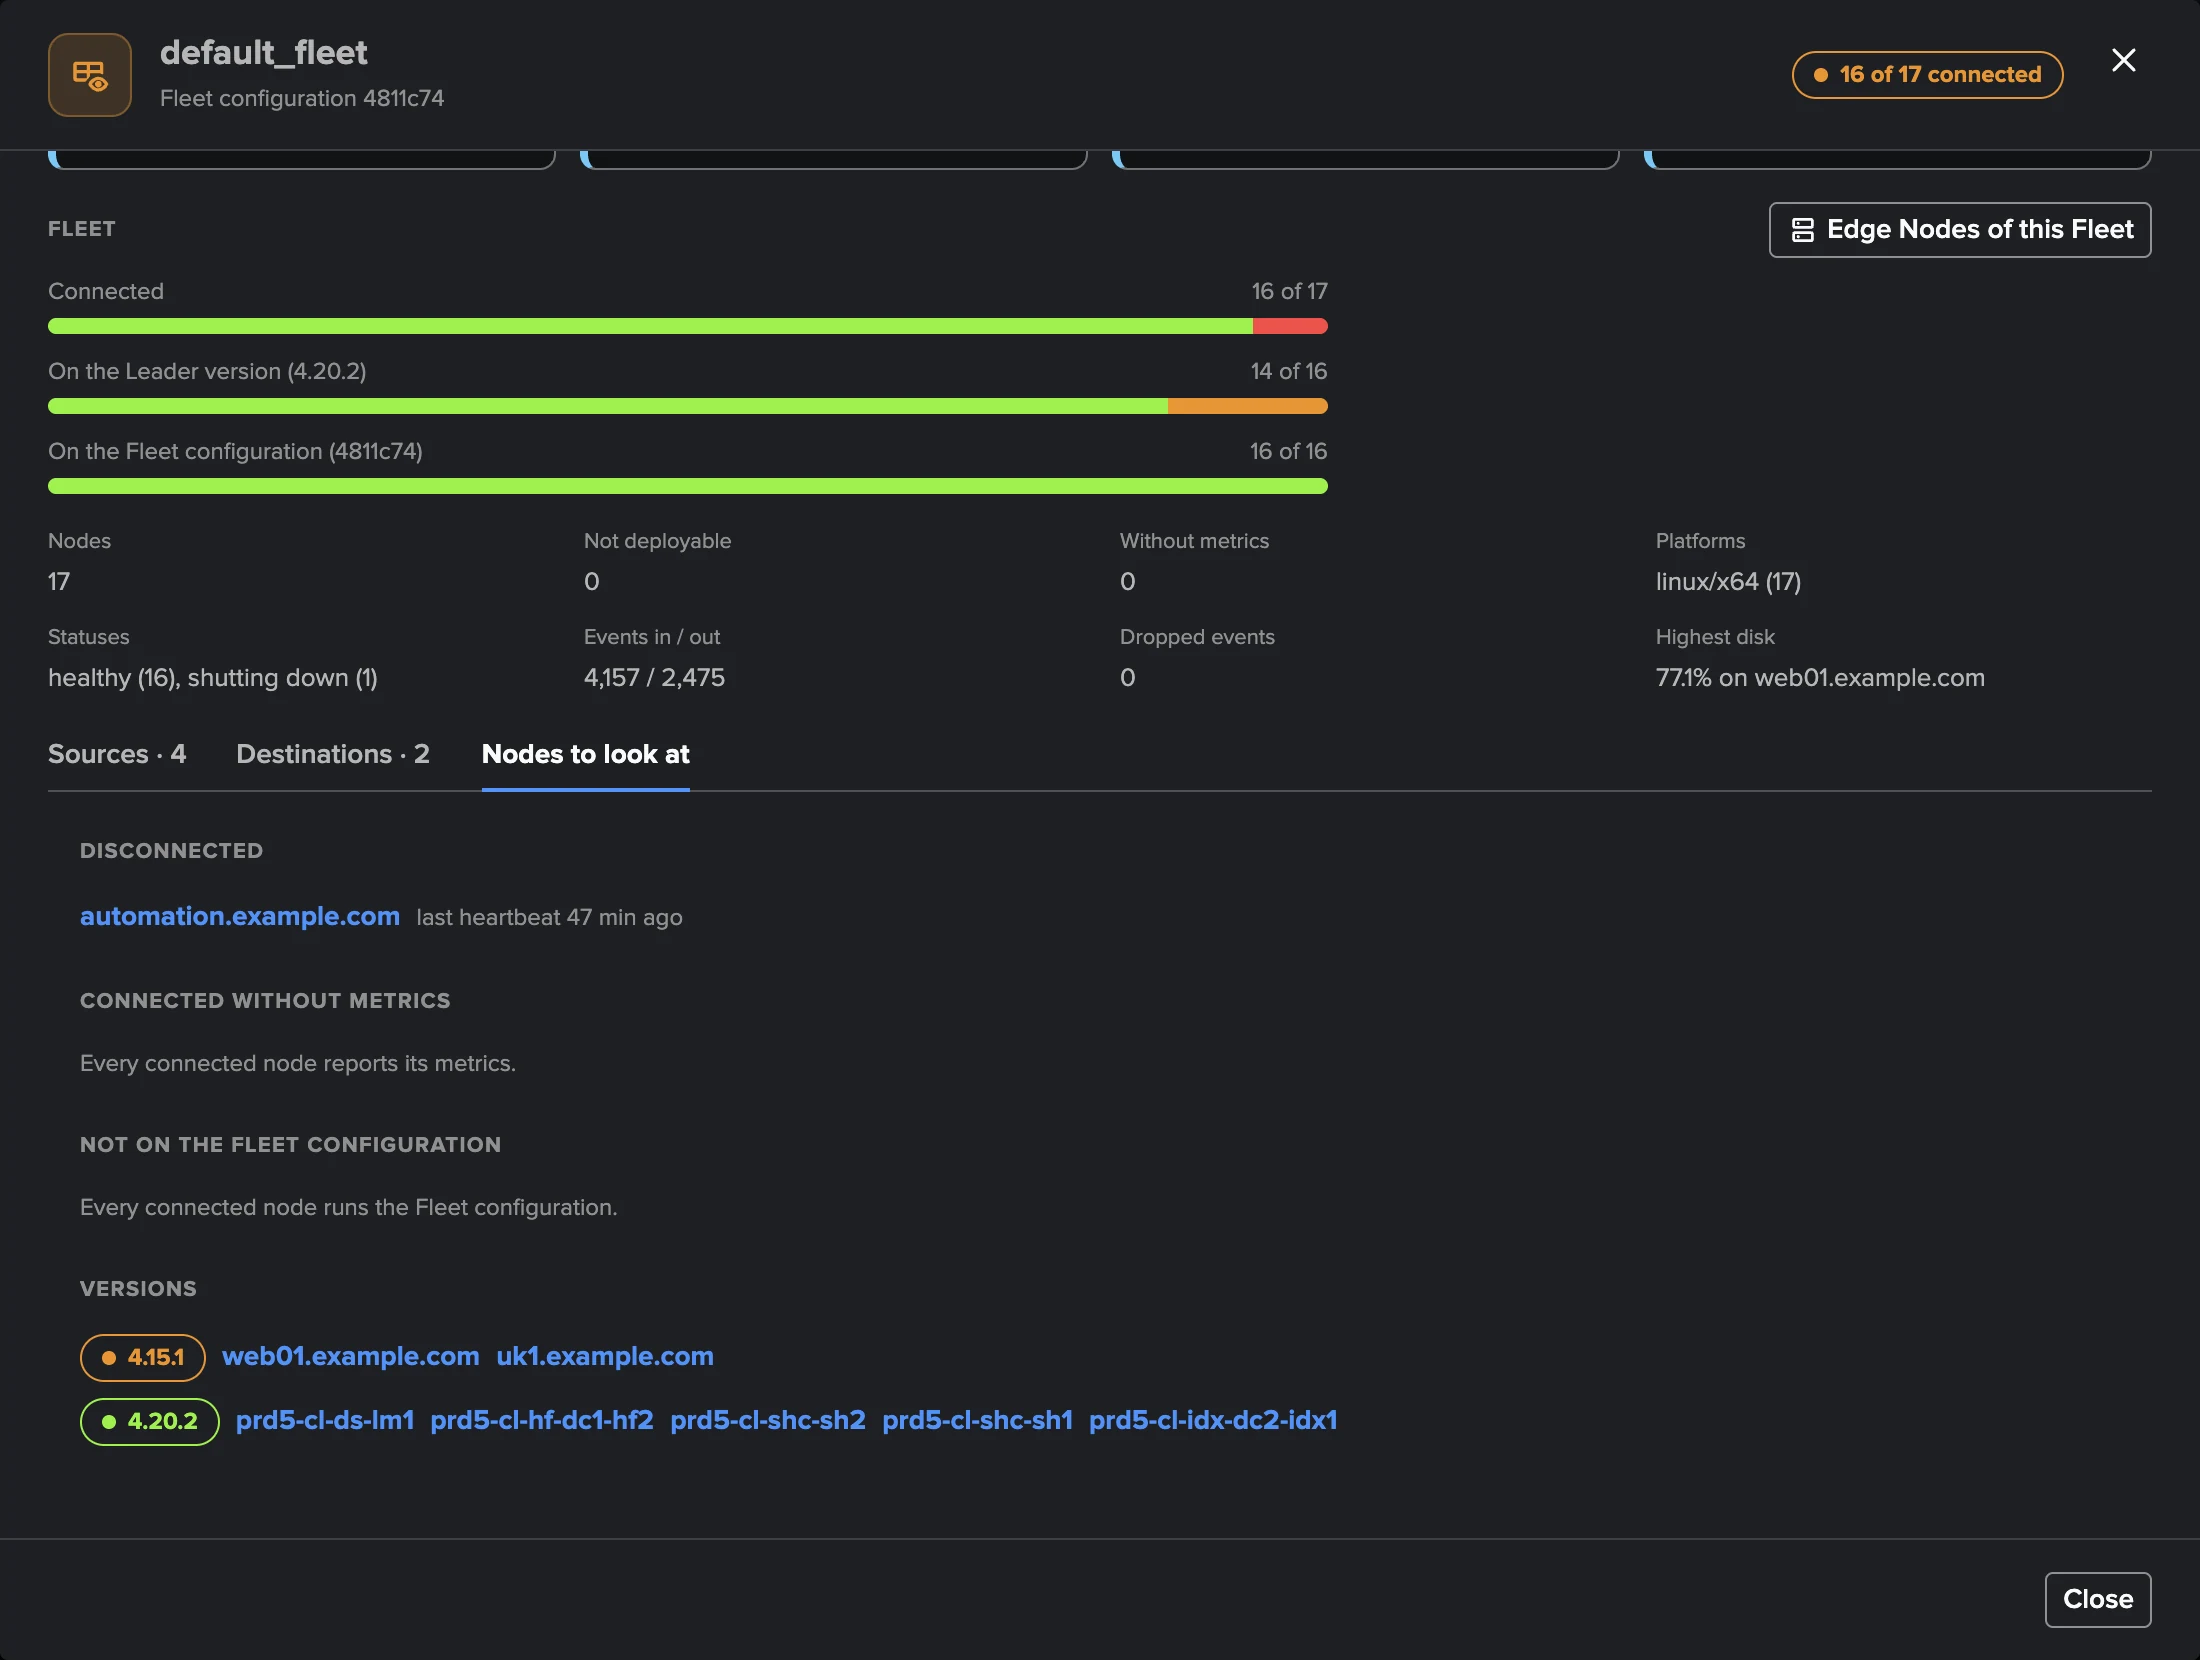Click the 4.20.2 version badge

pos(150,1421)
